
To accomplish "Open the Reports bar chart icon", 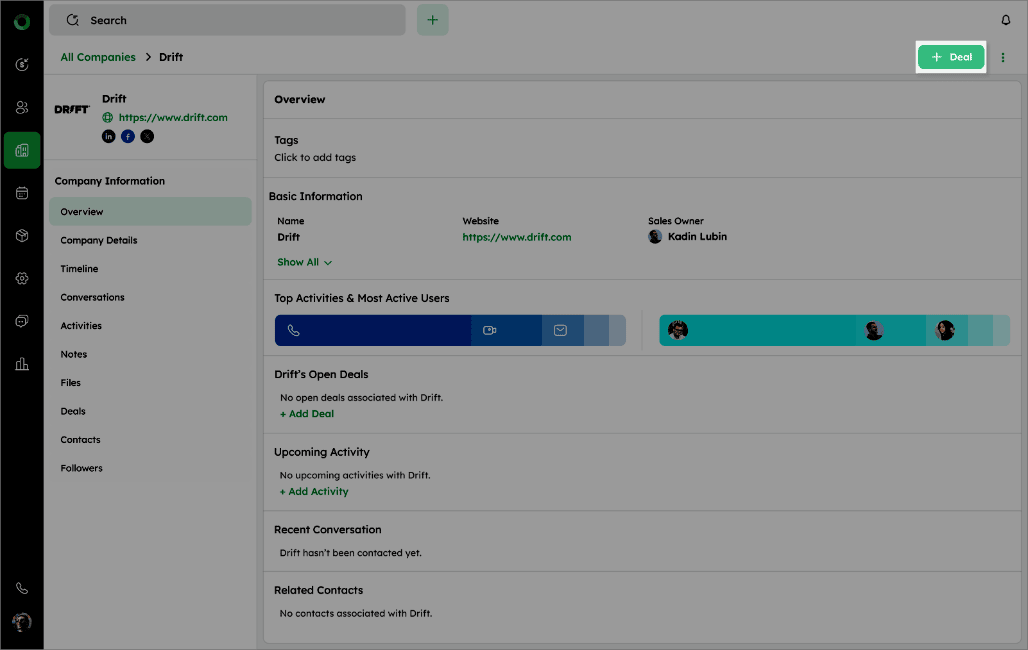I will (x=22, y=364).
